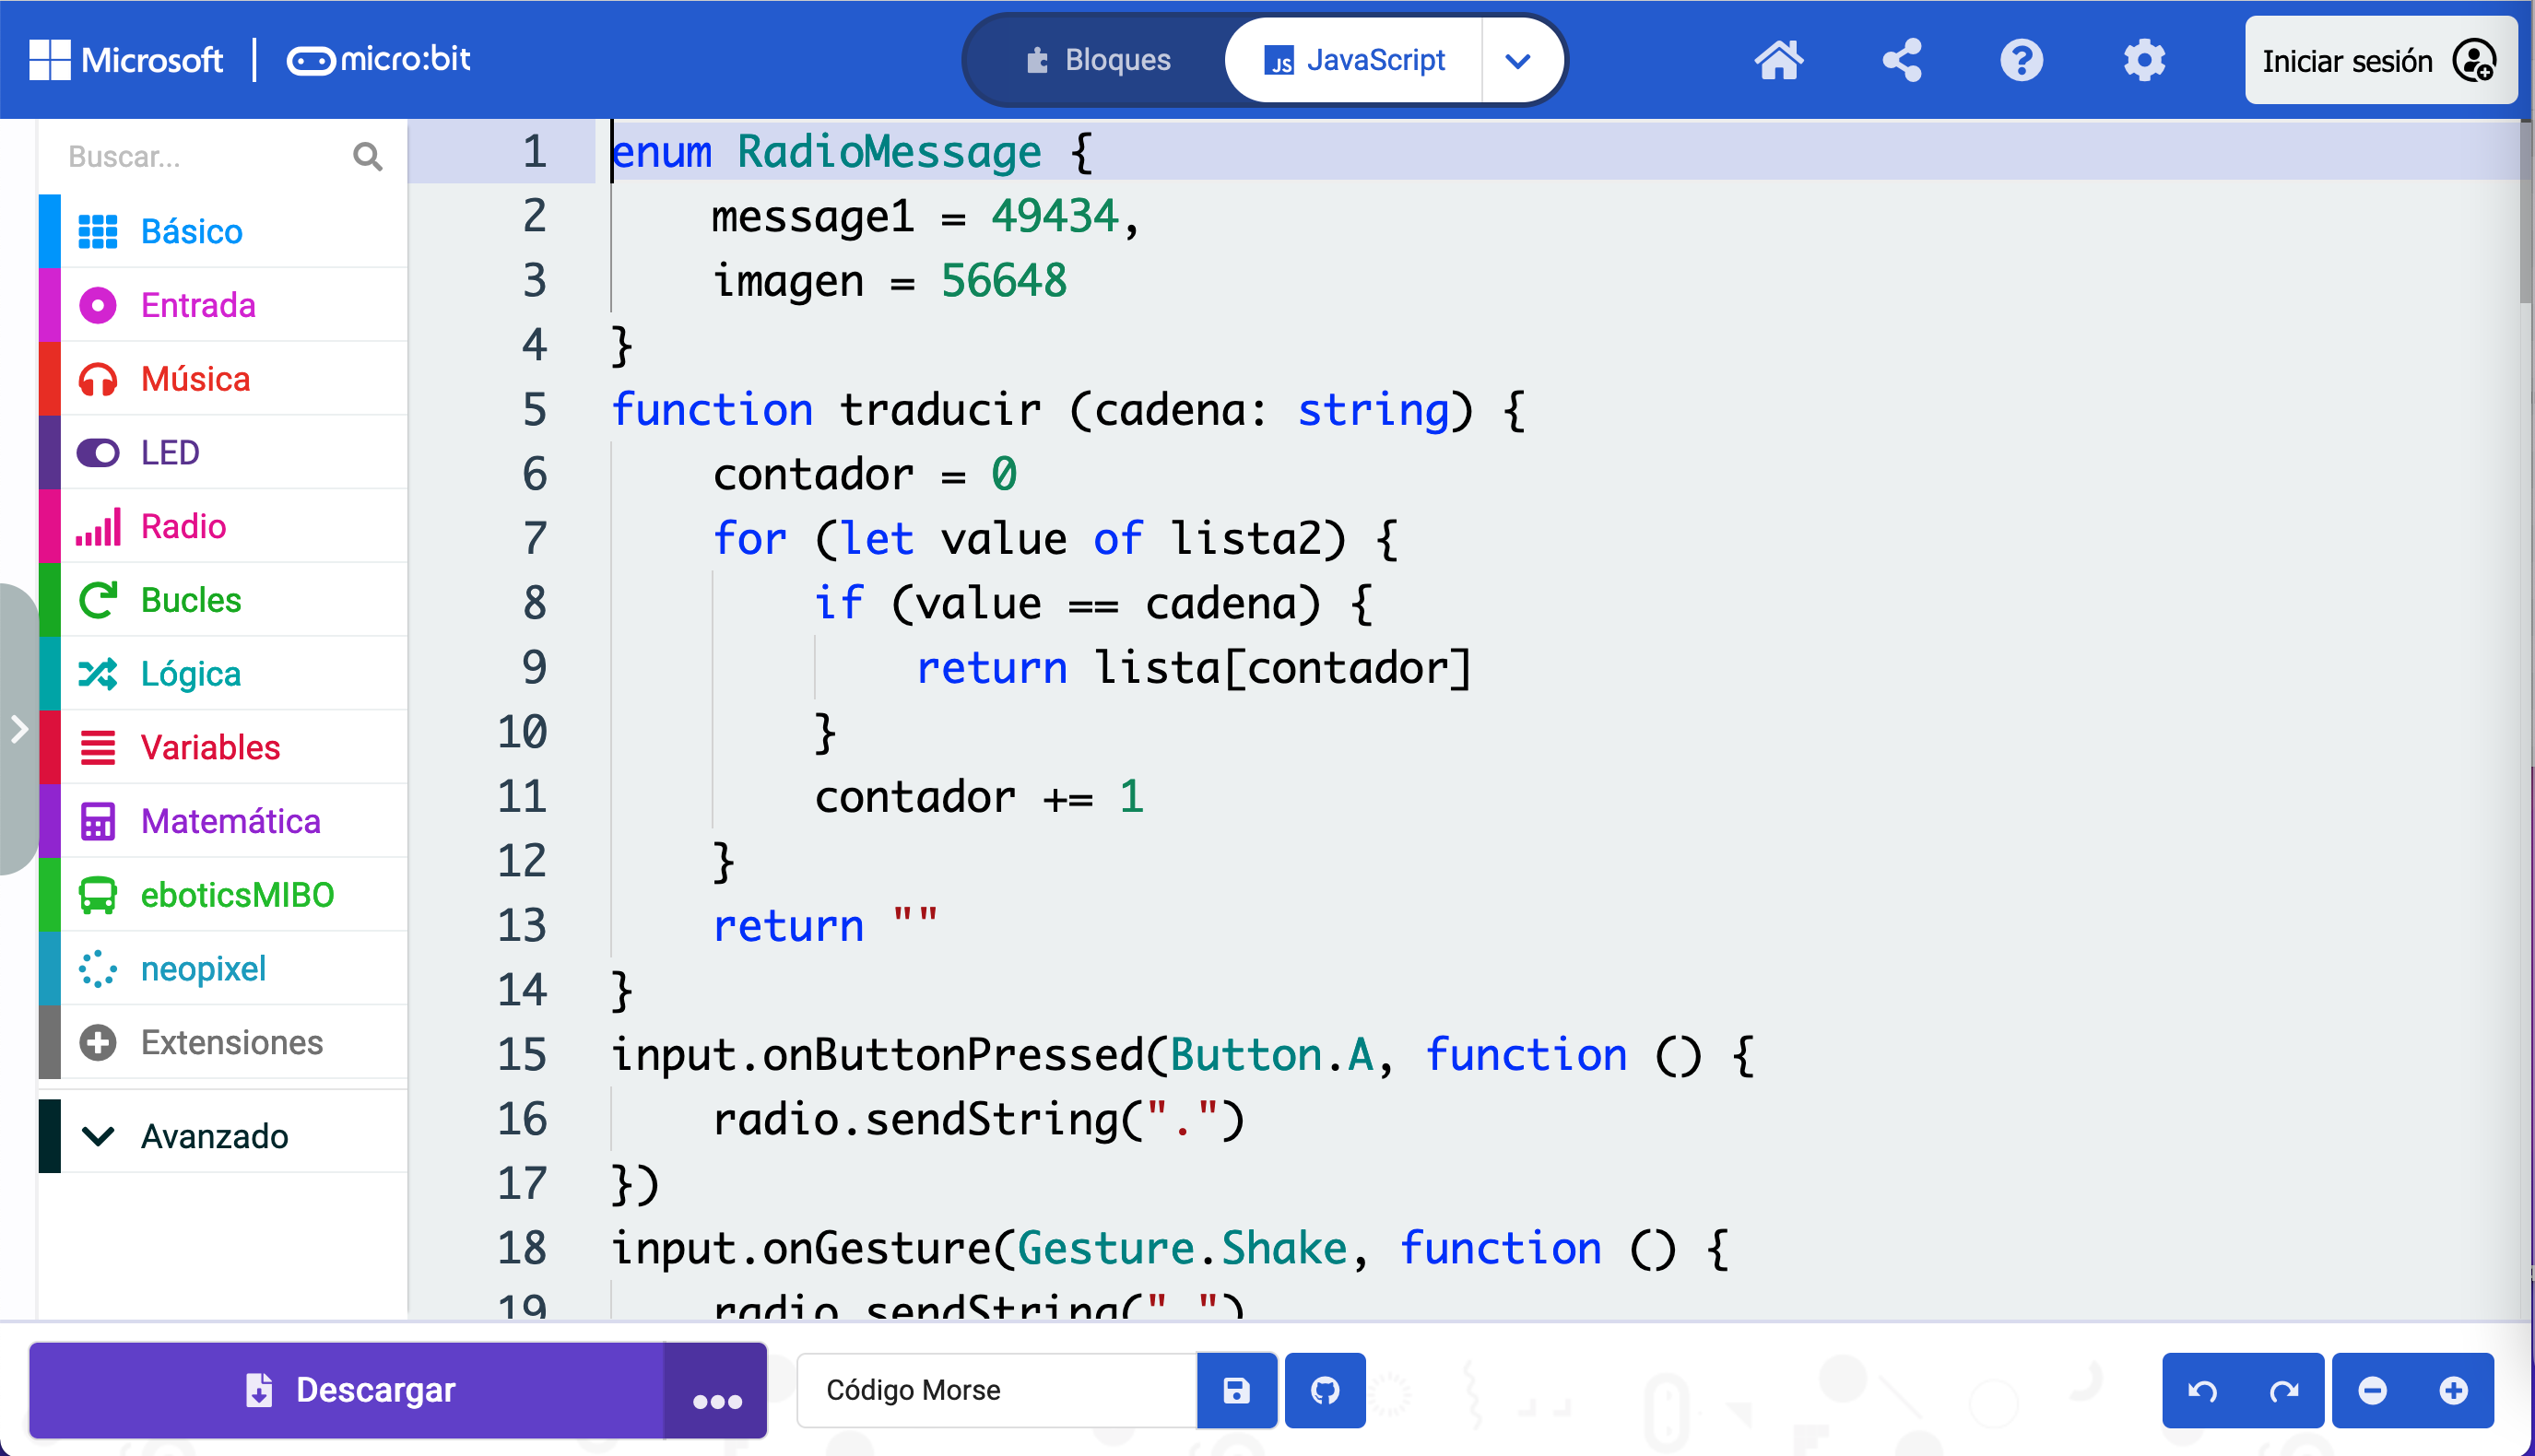Save the project using the save icon
The image size is (2535, 1456).
(x=1236, y=1390)
